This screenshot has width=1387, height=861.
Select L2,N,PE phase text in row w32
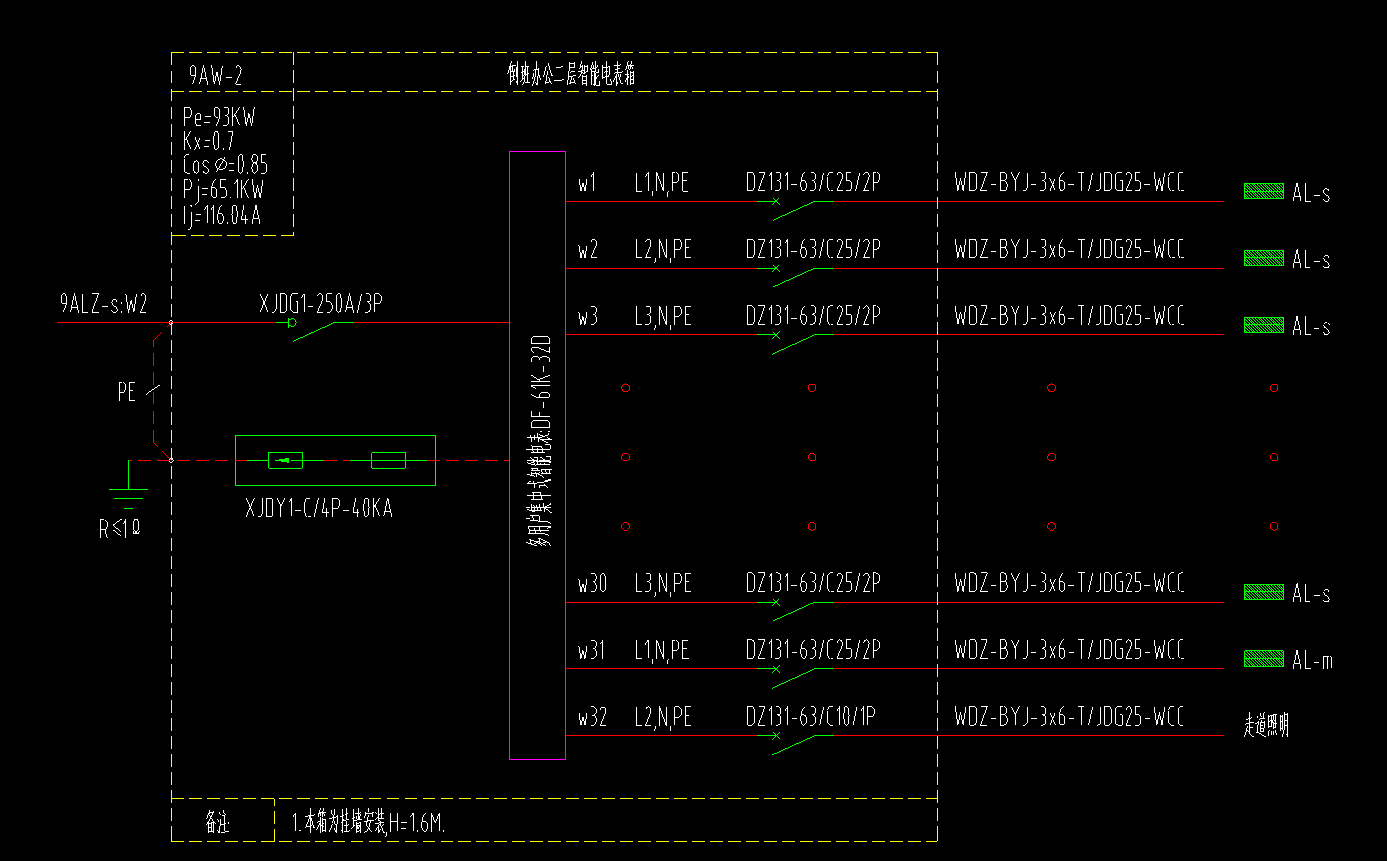(662, 718)
